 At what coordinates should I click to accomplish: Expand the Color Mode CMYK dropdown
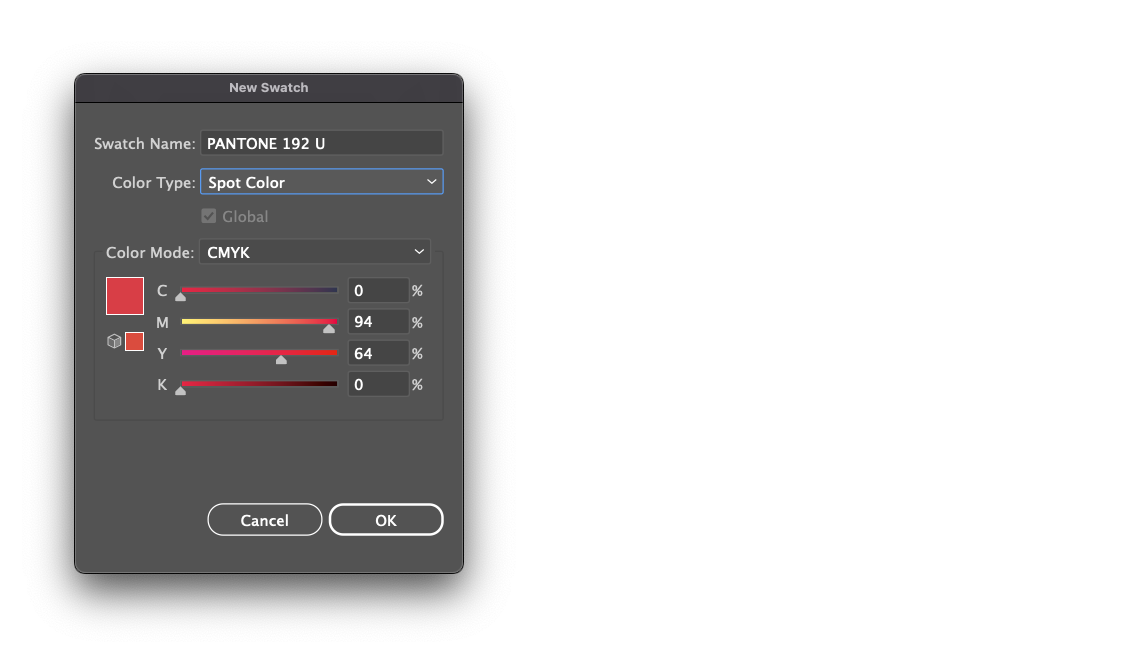(x=315, y=253)
